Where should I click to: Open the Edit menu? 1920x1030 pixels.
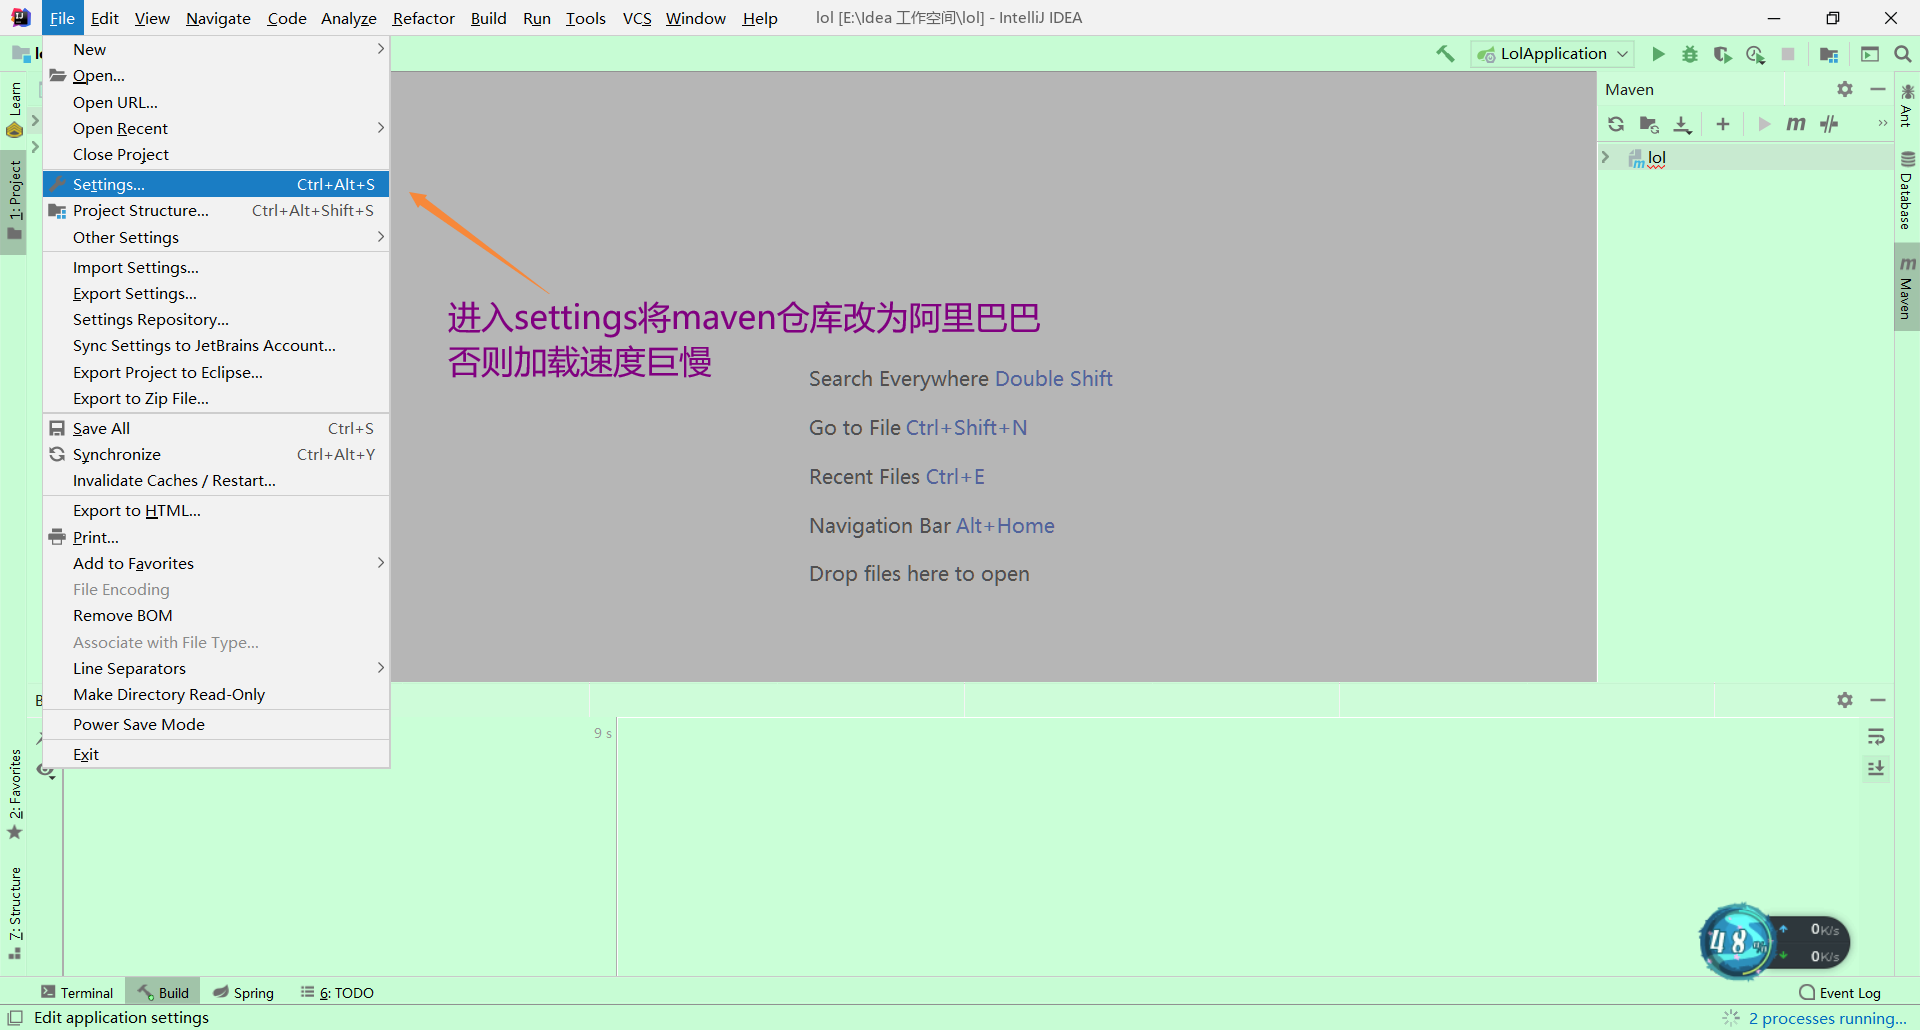[104, 18]
